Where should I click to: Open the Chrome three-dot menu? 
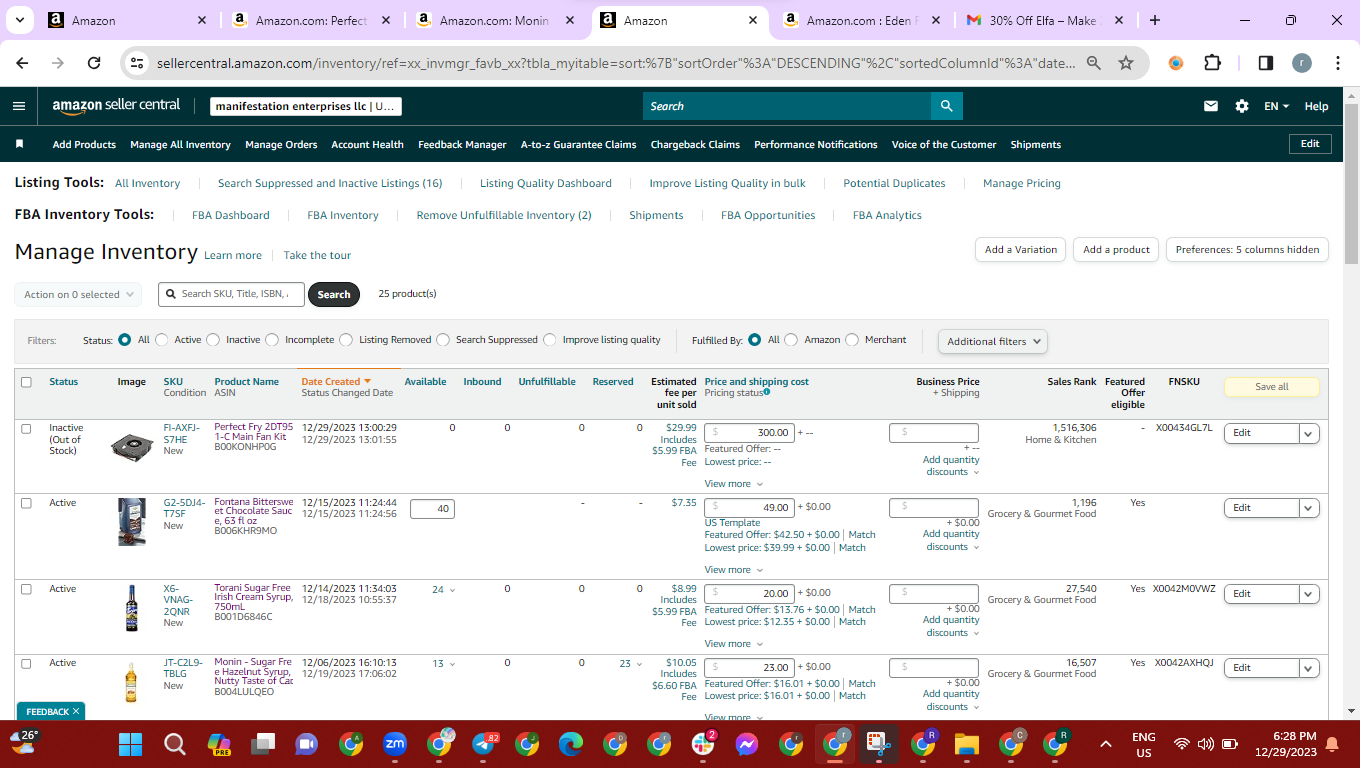1338,63
